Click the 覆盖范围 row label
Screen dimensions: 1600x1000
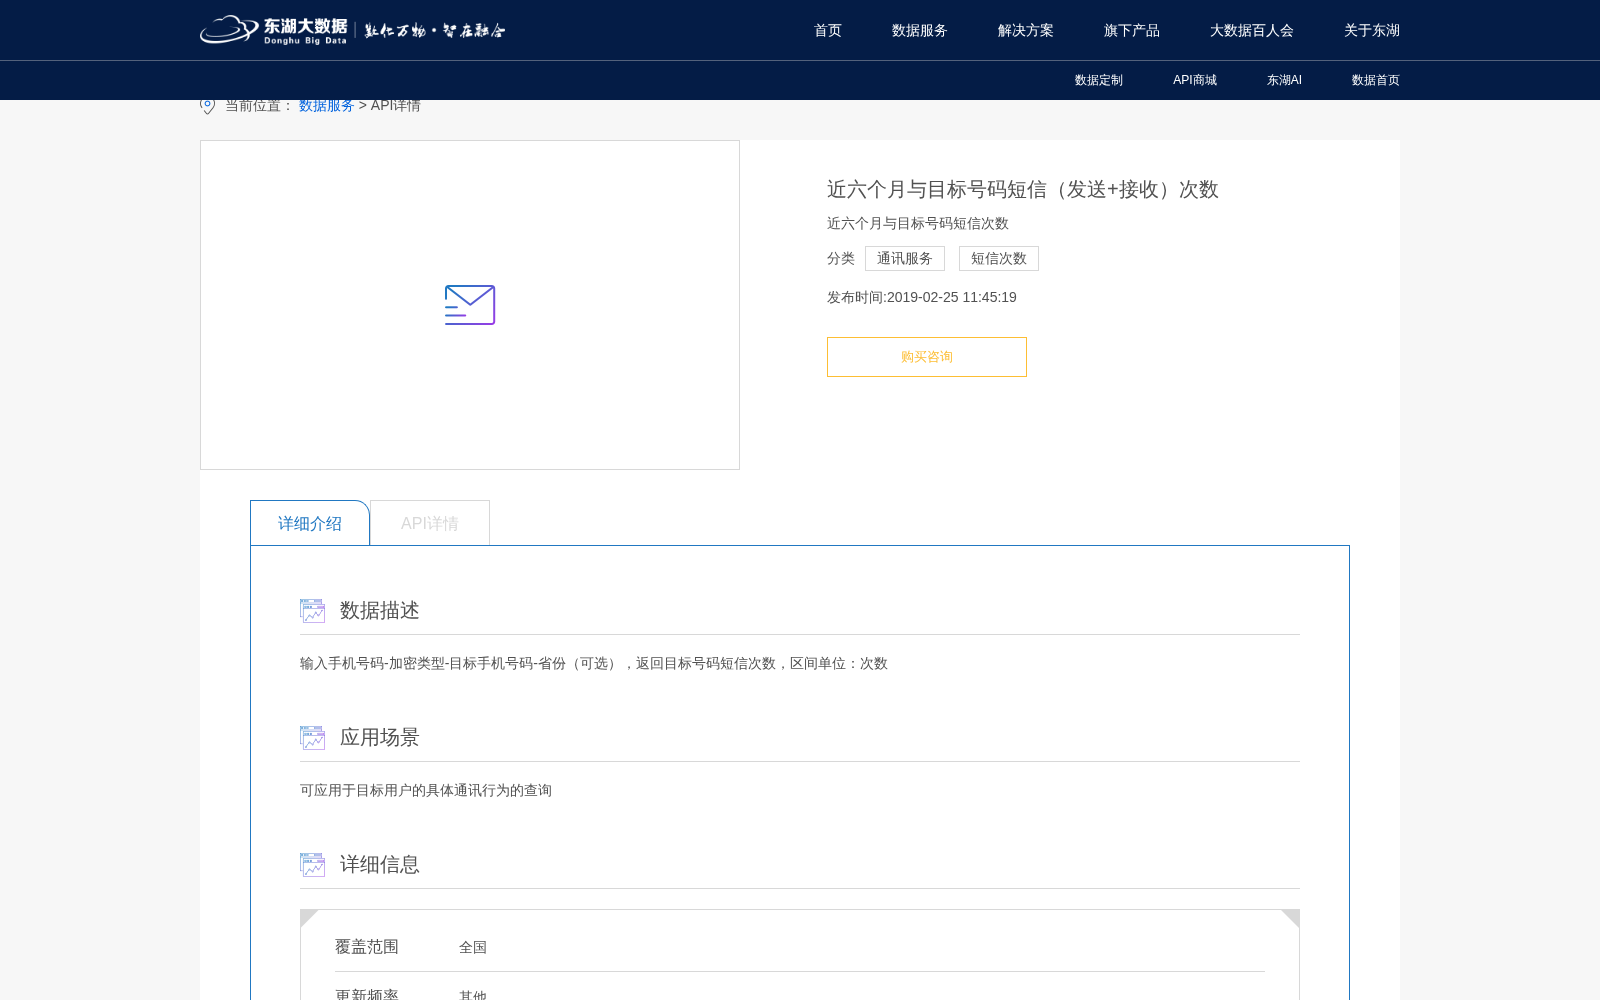click(367, 946)
